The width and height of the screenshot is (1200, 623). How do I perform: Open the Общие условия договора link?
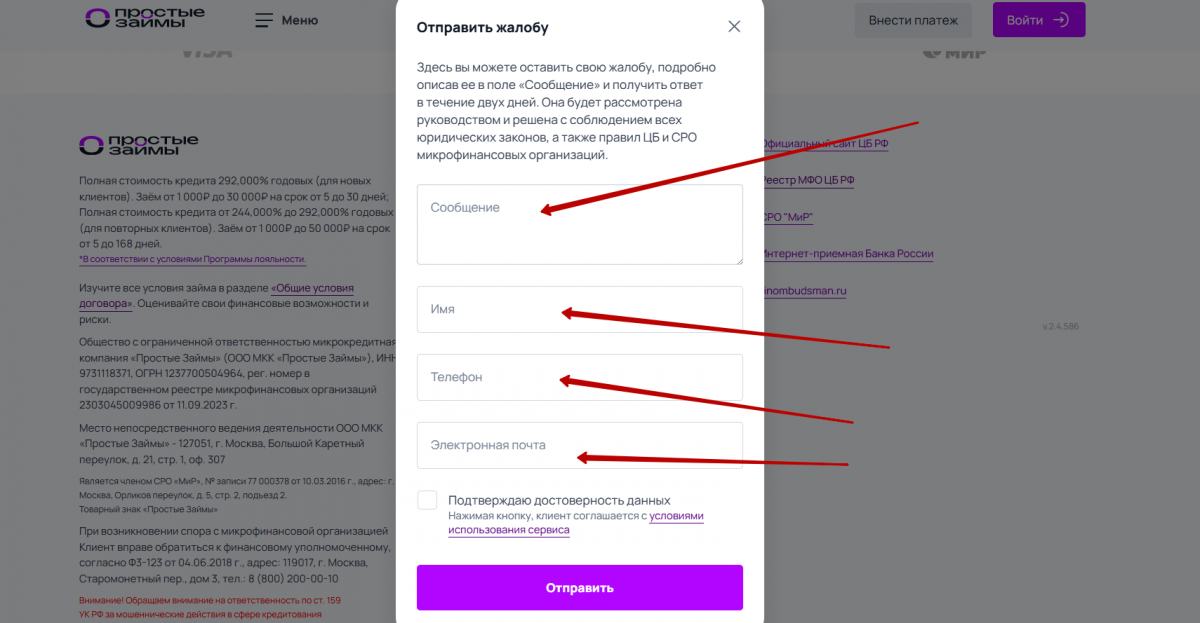[x=312, y=288]
